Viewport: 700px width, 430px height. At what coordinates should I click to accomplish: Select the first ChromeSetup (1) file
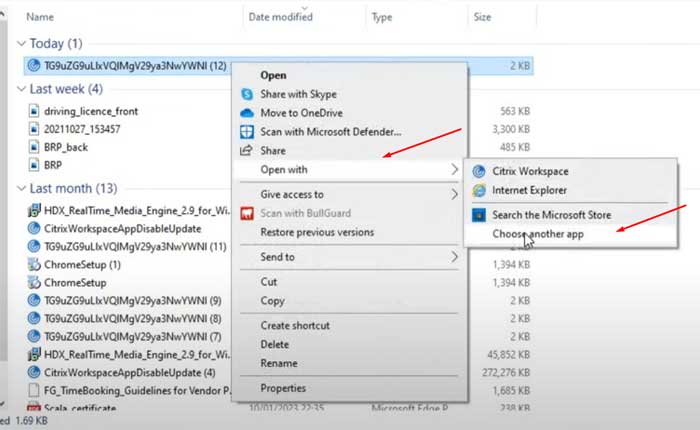tap(82, 265)
